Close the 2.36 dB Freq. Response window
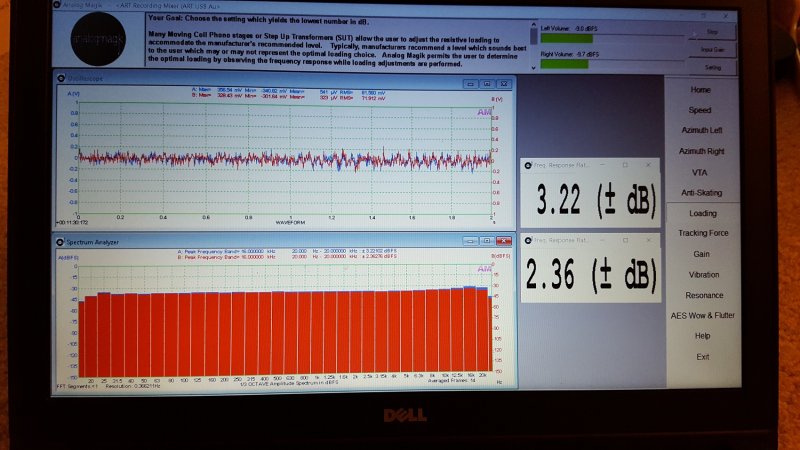Image resolution: width=800 pixels, height=450 pixels. click(648, 240)
